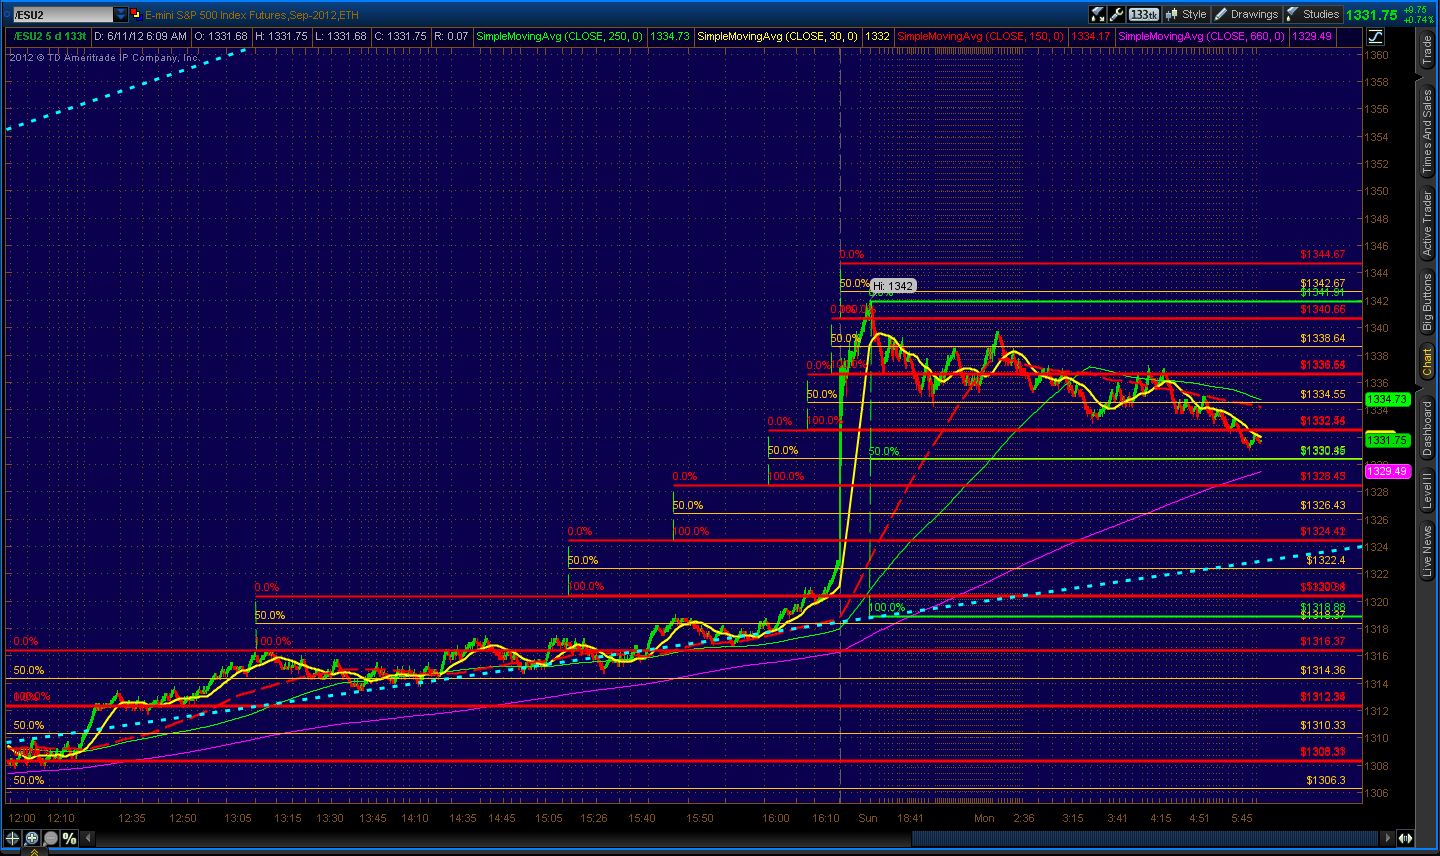Click the zoom out magnifier icon
Image resolution: width=1440 pixels, height=856 pixels.
tap(50, 838)
